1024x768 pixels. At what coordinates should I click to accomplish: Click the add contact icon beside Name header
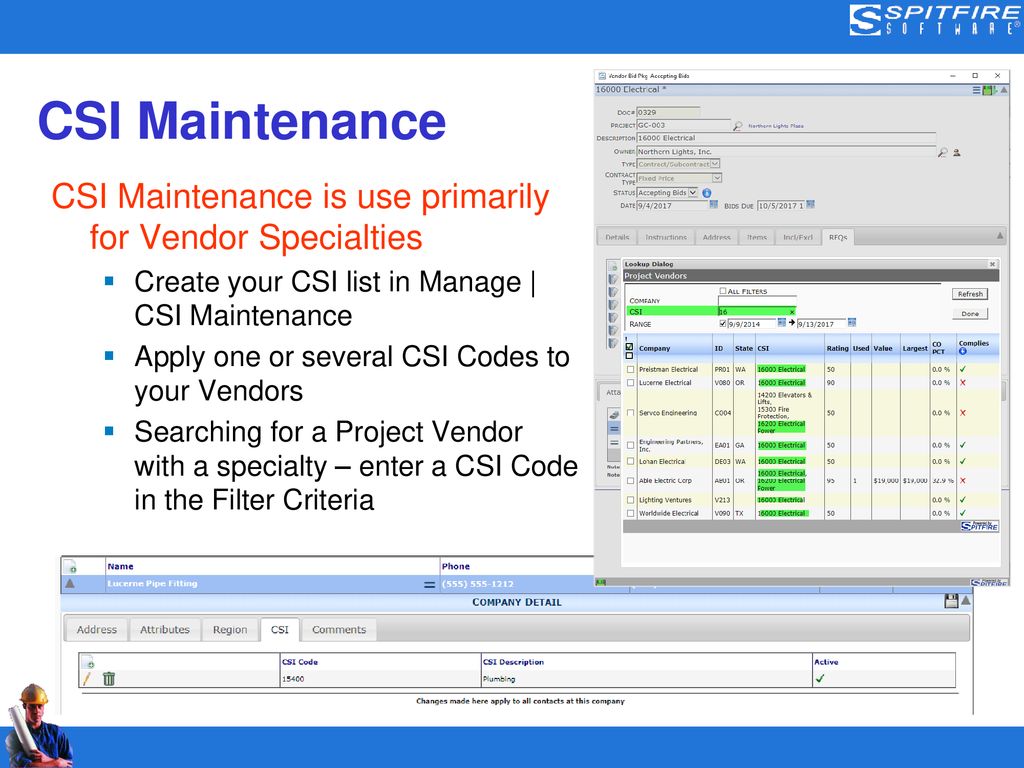click(71, 567)
